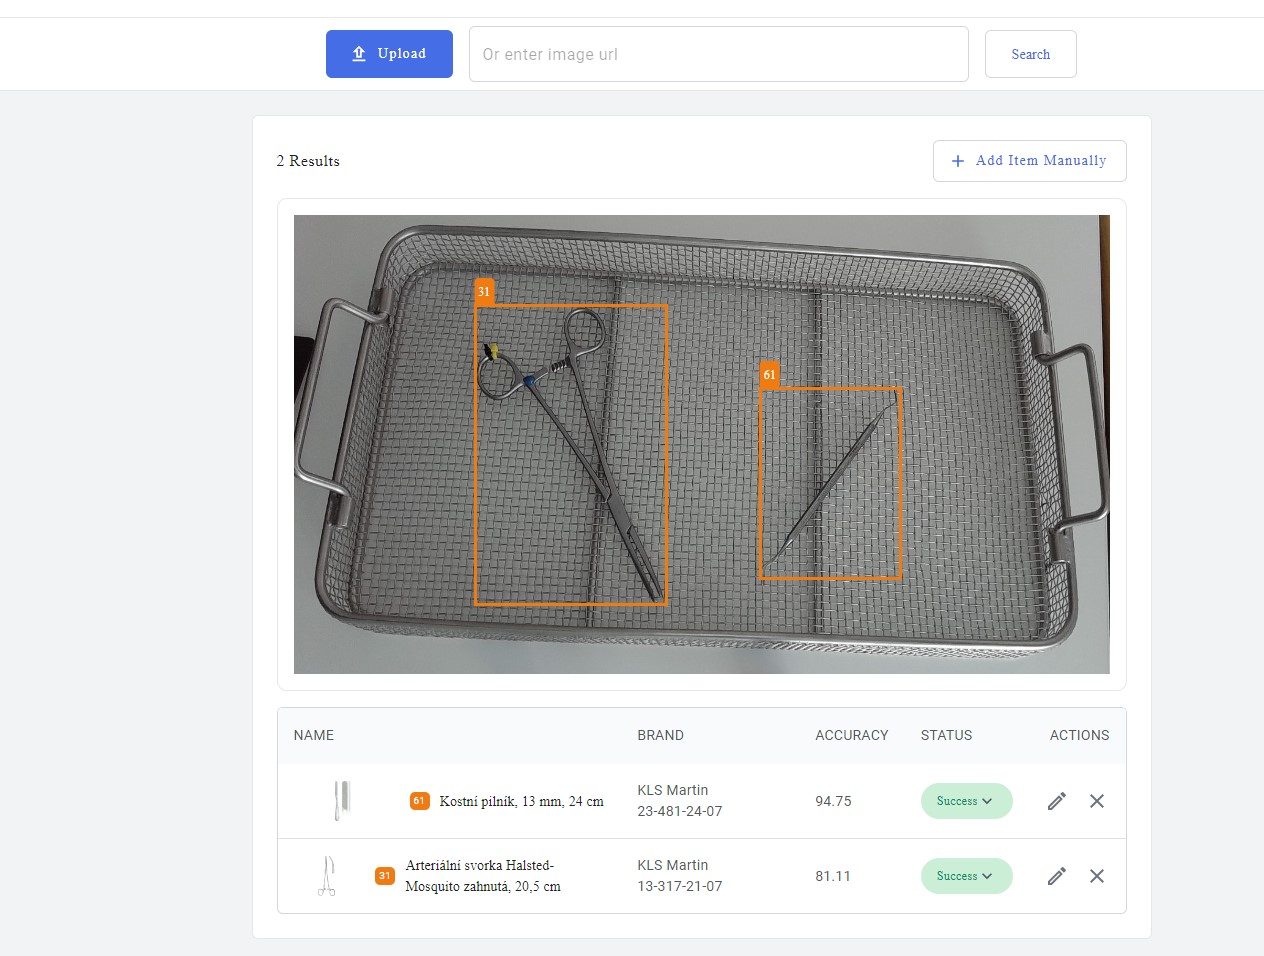
Task: Click the ACTIONS column header
Action: (1079, 735)
